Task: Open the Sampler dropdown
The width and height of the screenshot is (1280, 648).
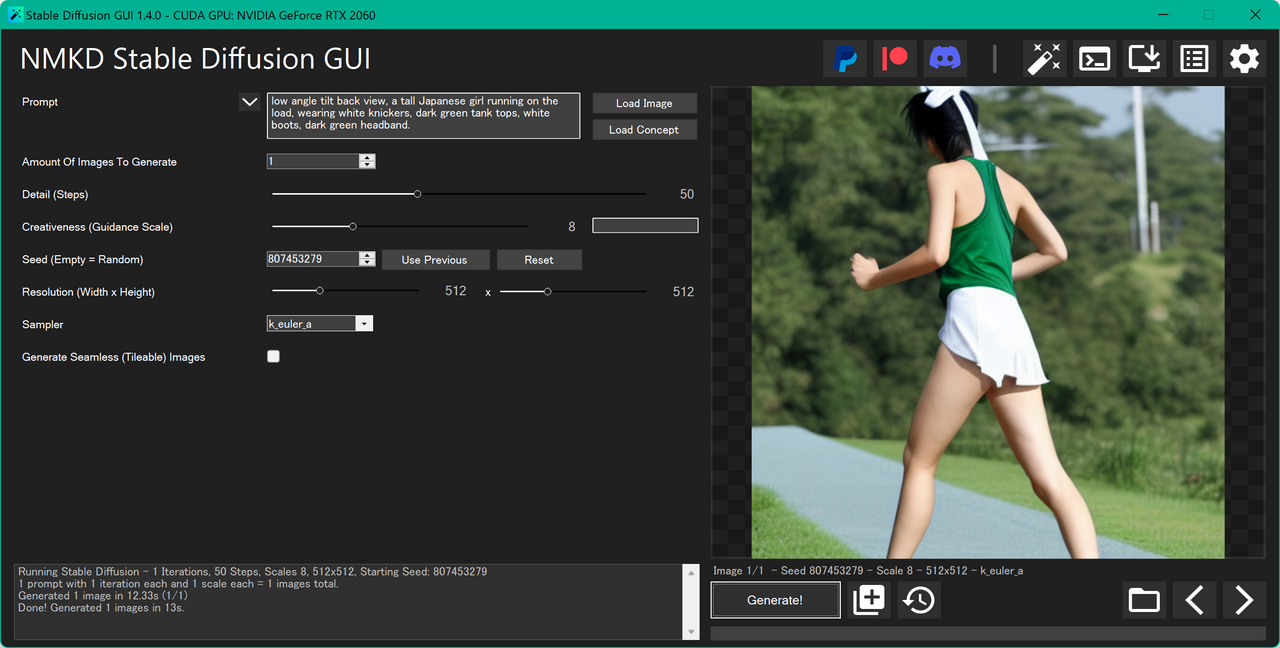Action: 364,323
